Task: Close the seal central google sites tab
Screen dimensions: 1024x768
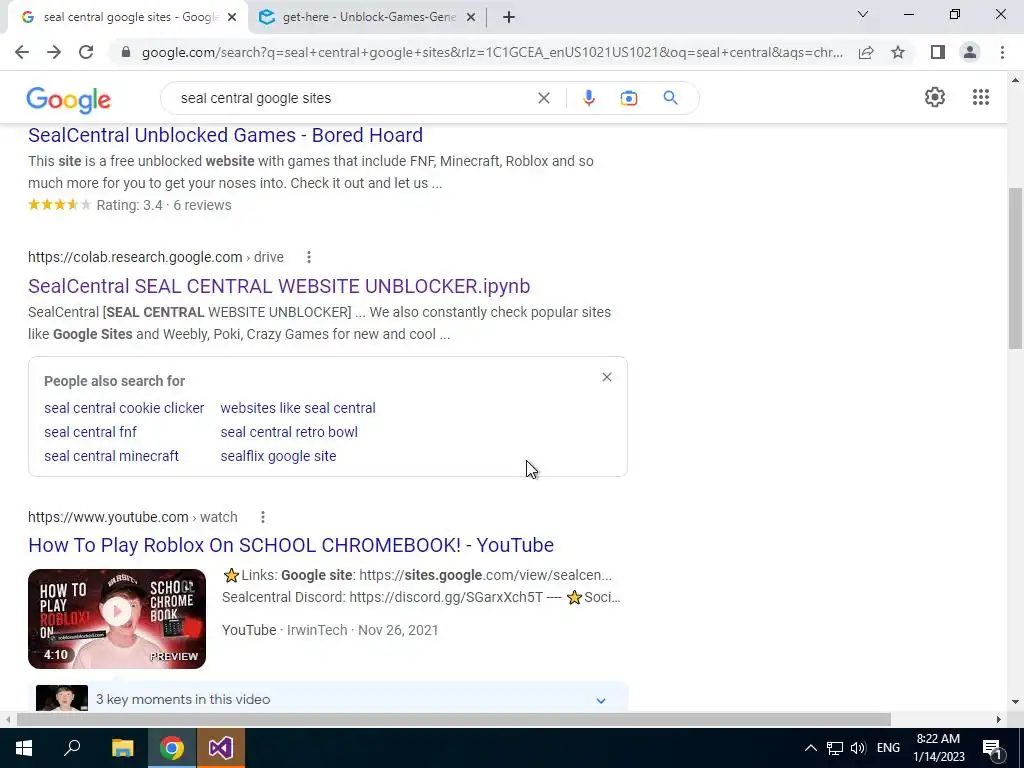Action: [232, 18]
